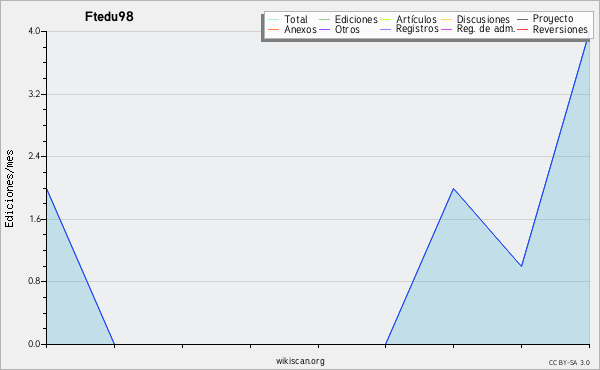Click the Total light-blue color line
Screen dimensions: 600x370
[x=274, y=20]
